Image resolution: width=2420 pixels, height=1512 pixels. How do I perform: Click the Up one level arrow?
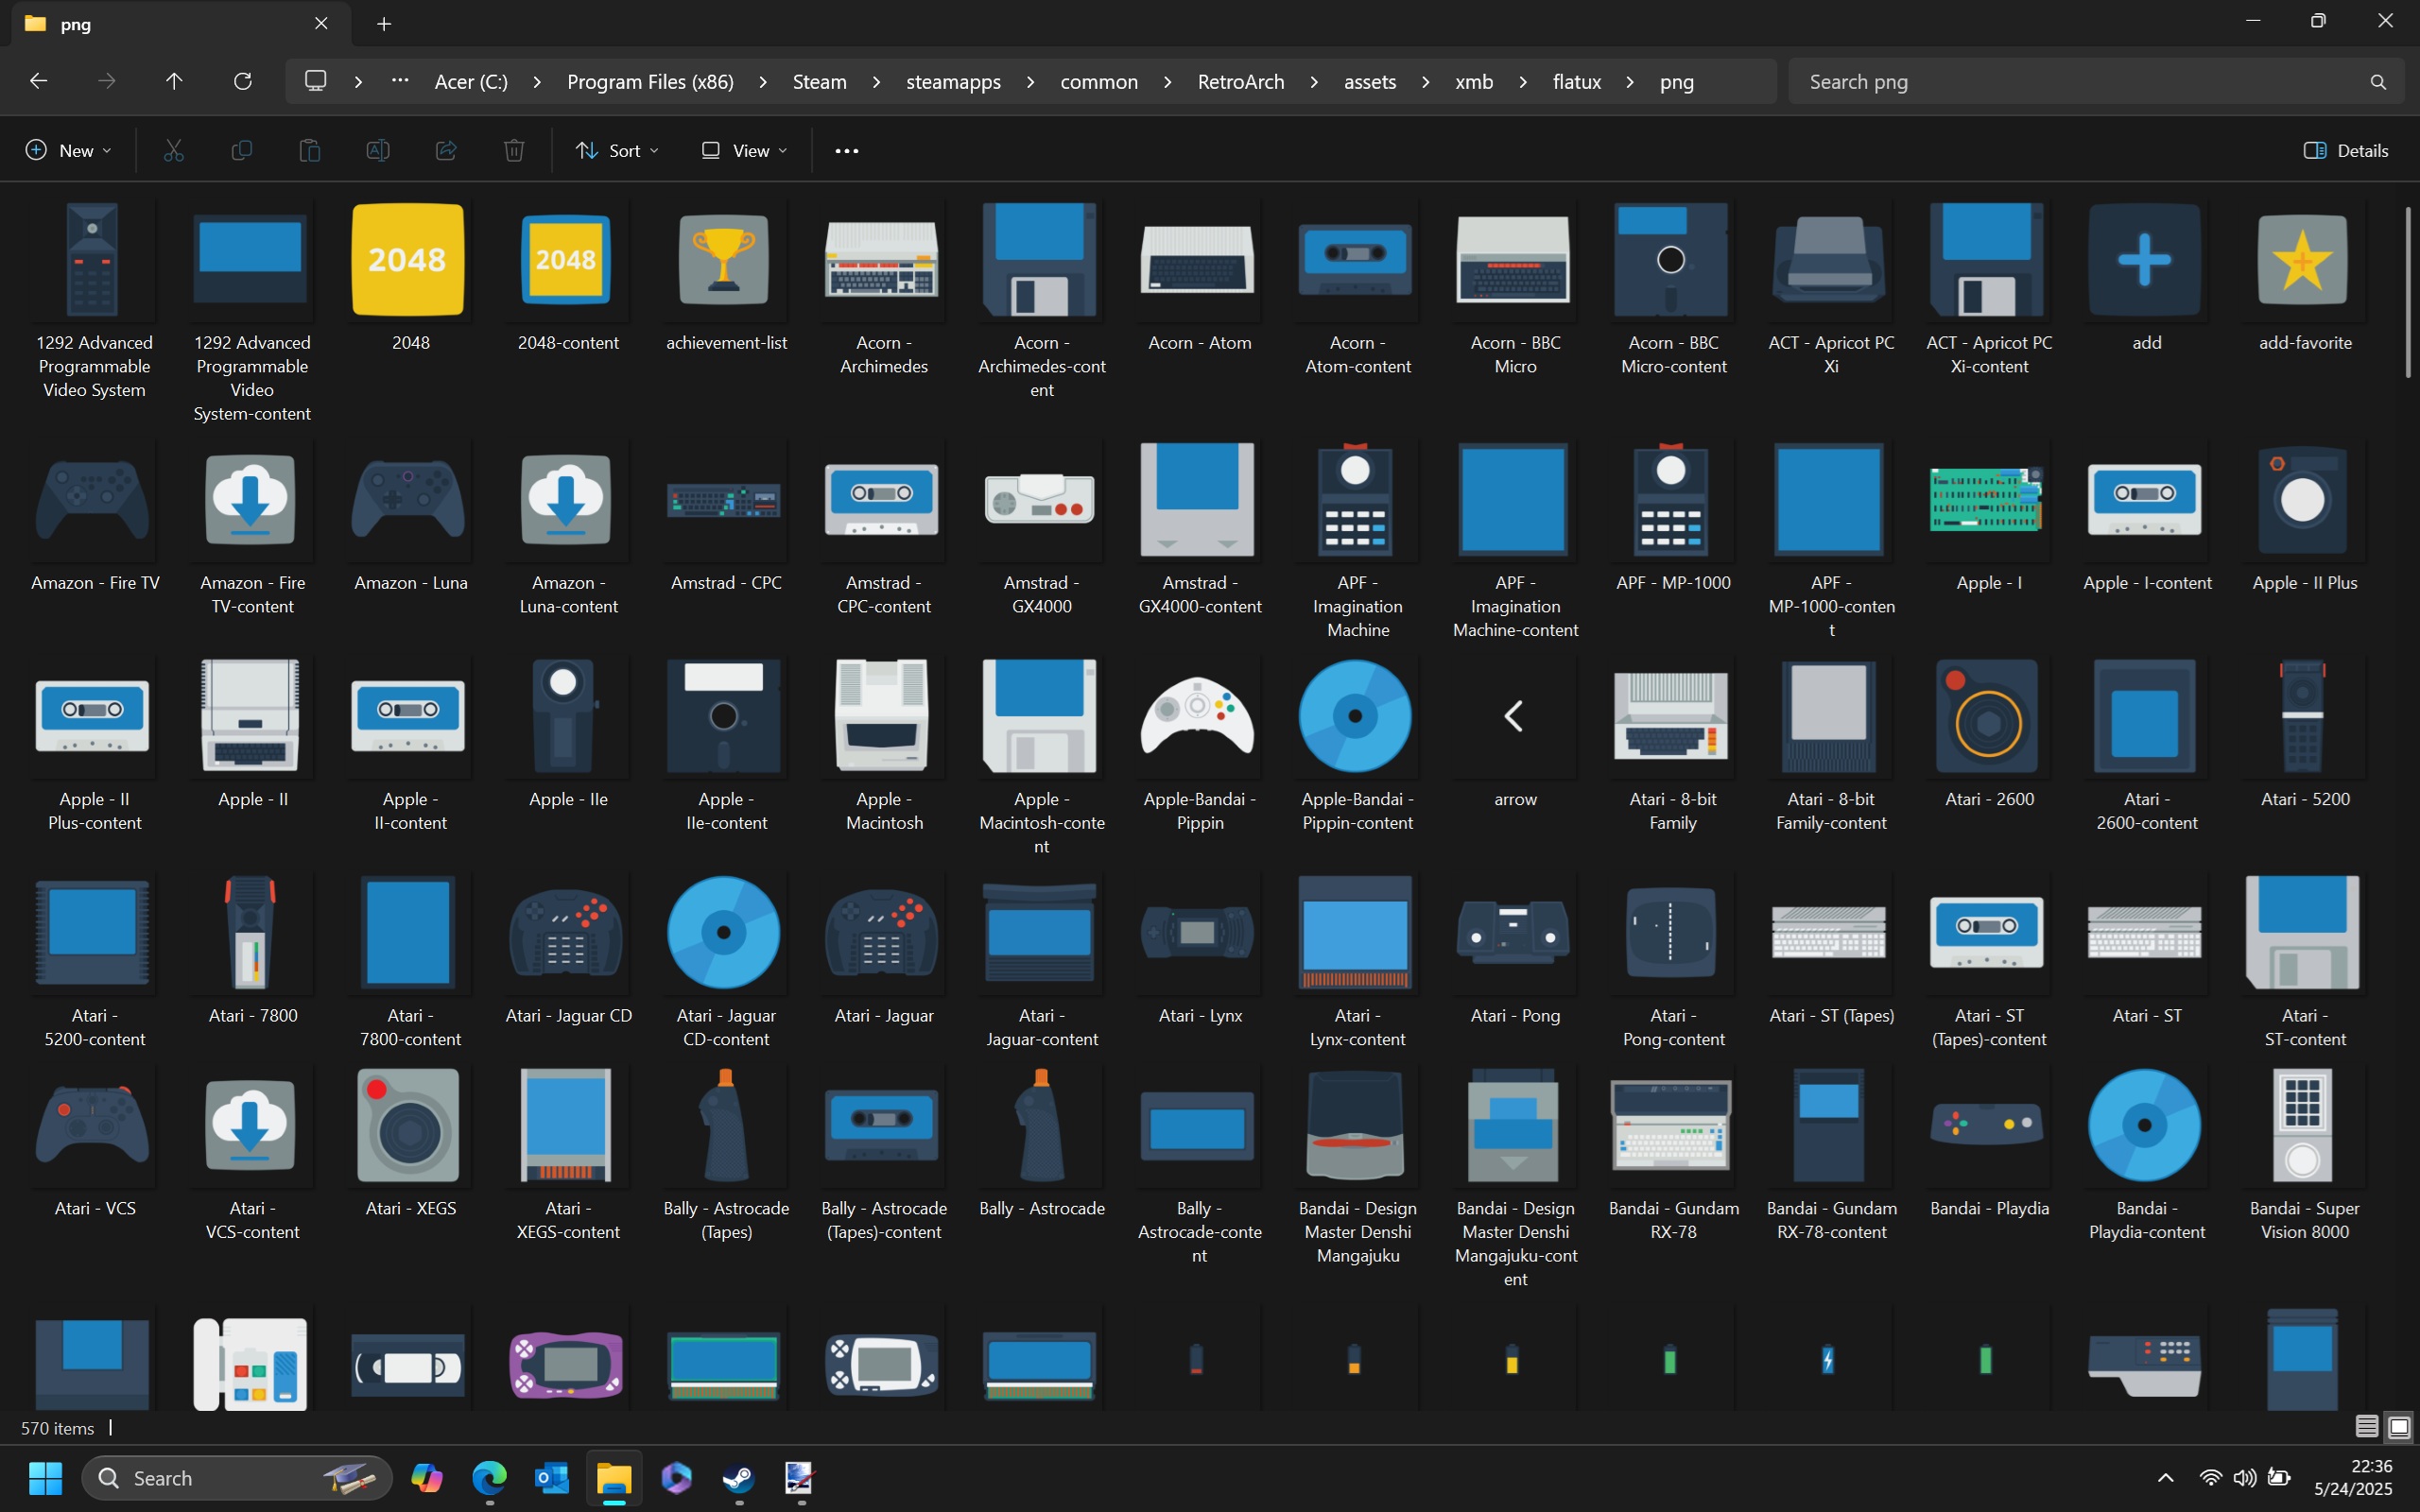[x=174, y=81]
